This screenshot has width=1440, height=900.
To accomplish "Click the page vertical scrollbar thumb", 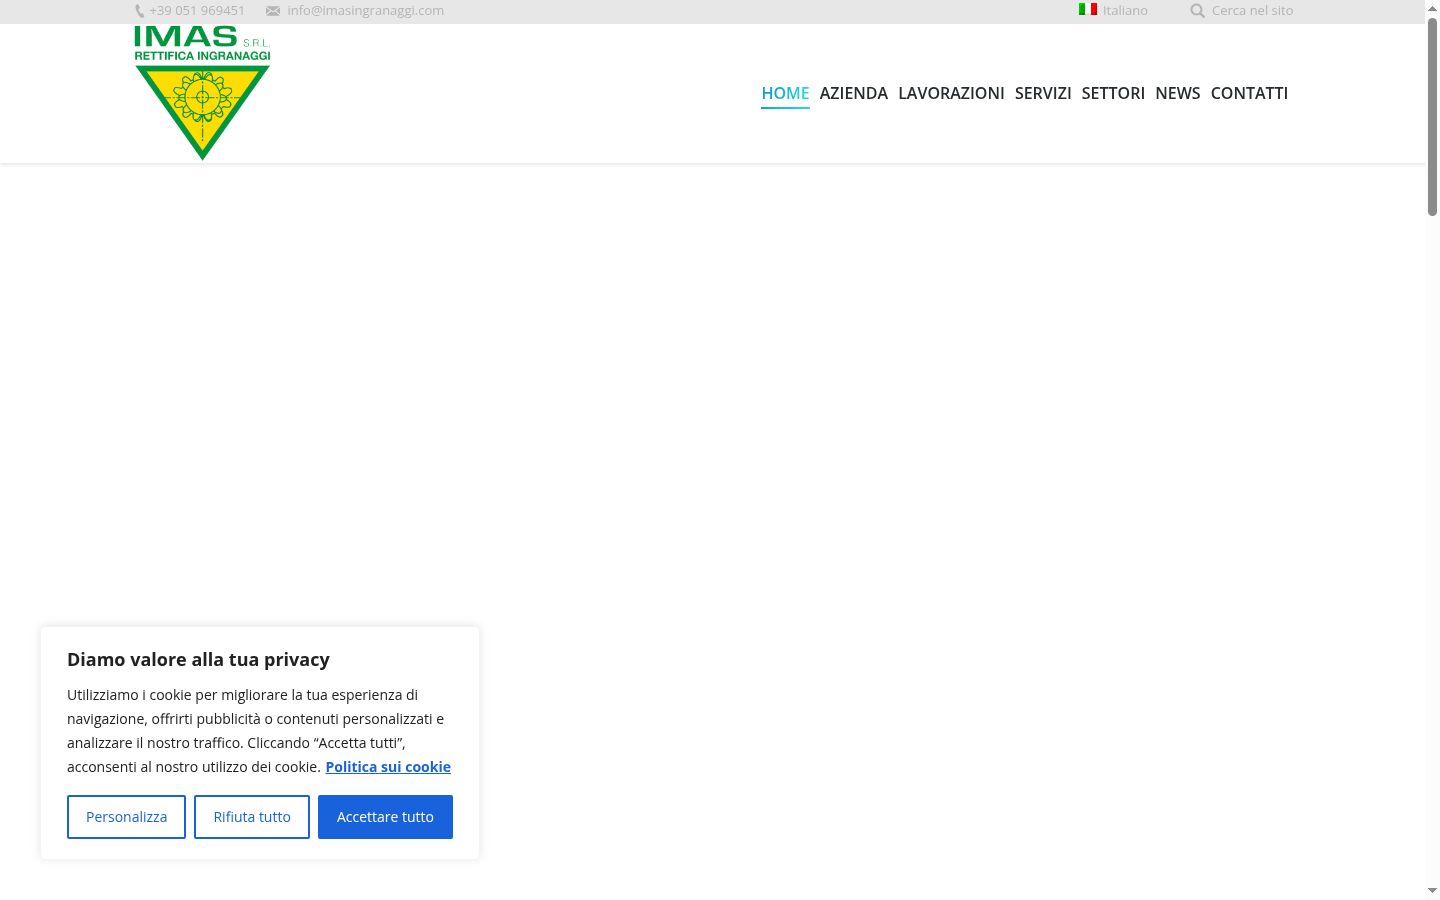I will click(1432, 115).
